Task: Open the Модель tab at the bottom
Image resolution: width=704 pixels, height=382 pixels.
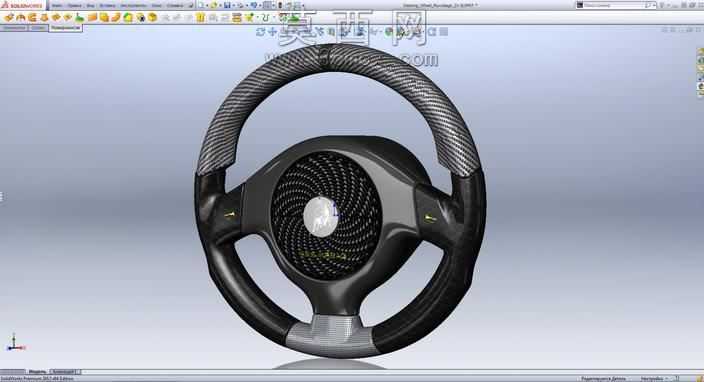Action: click(x=37, y=372)
